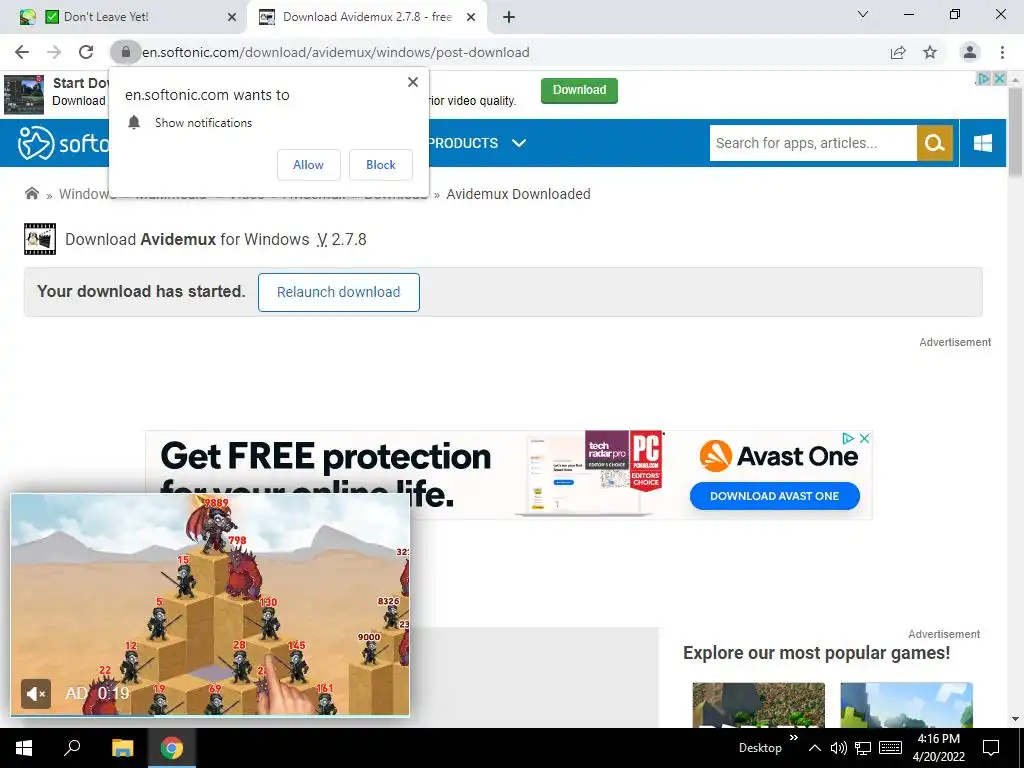
Task: Click the Windows platform icon in header
Action: point(982,143)
